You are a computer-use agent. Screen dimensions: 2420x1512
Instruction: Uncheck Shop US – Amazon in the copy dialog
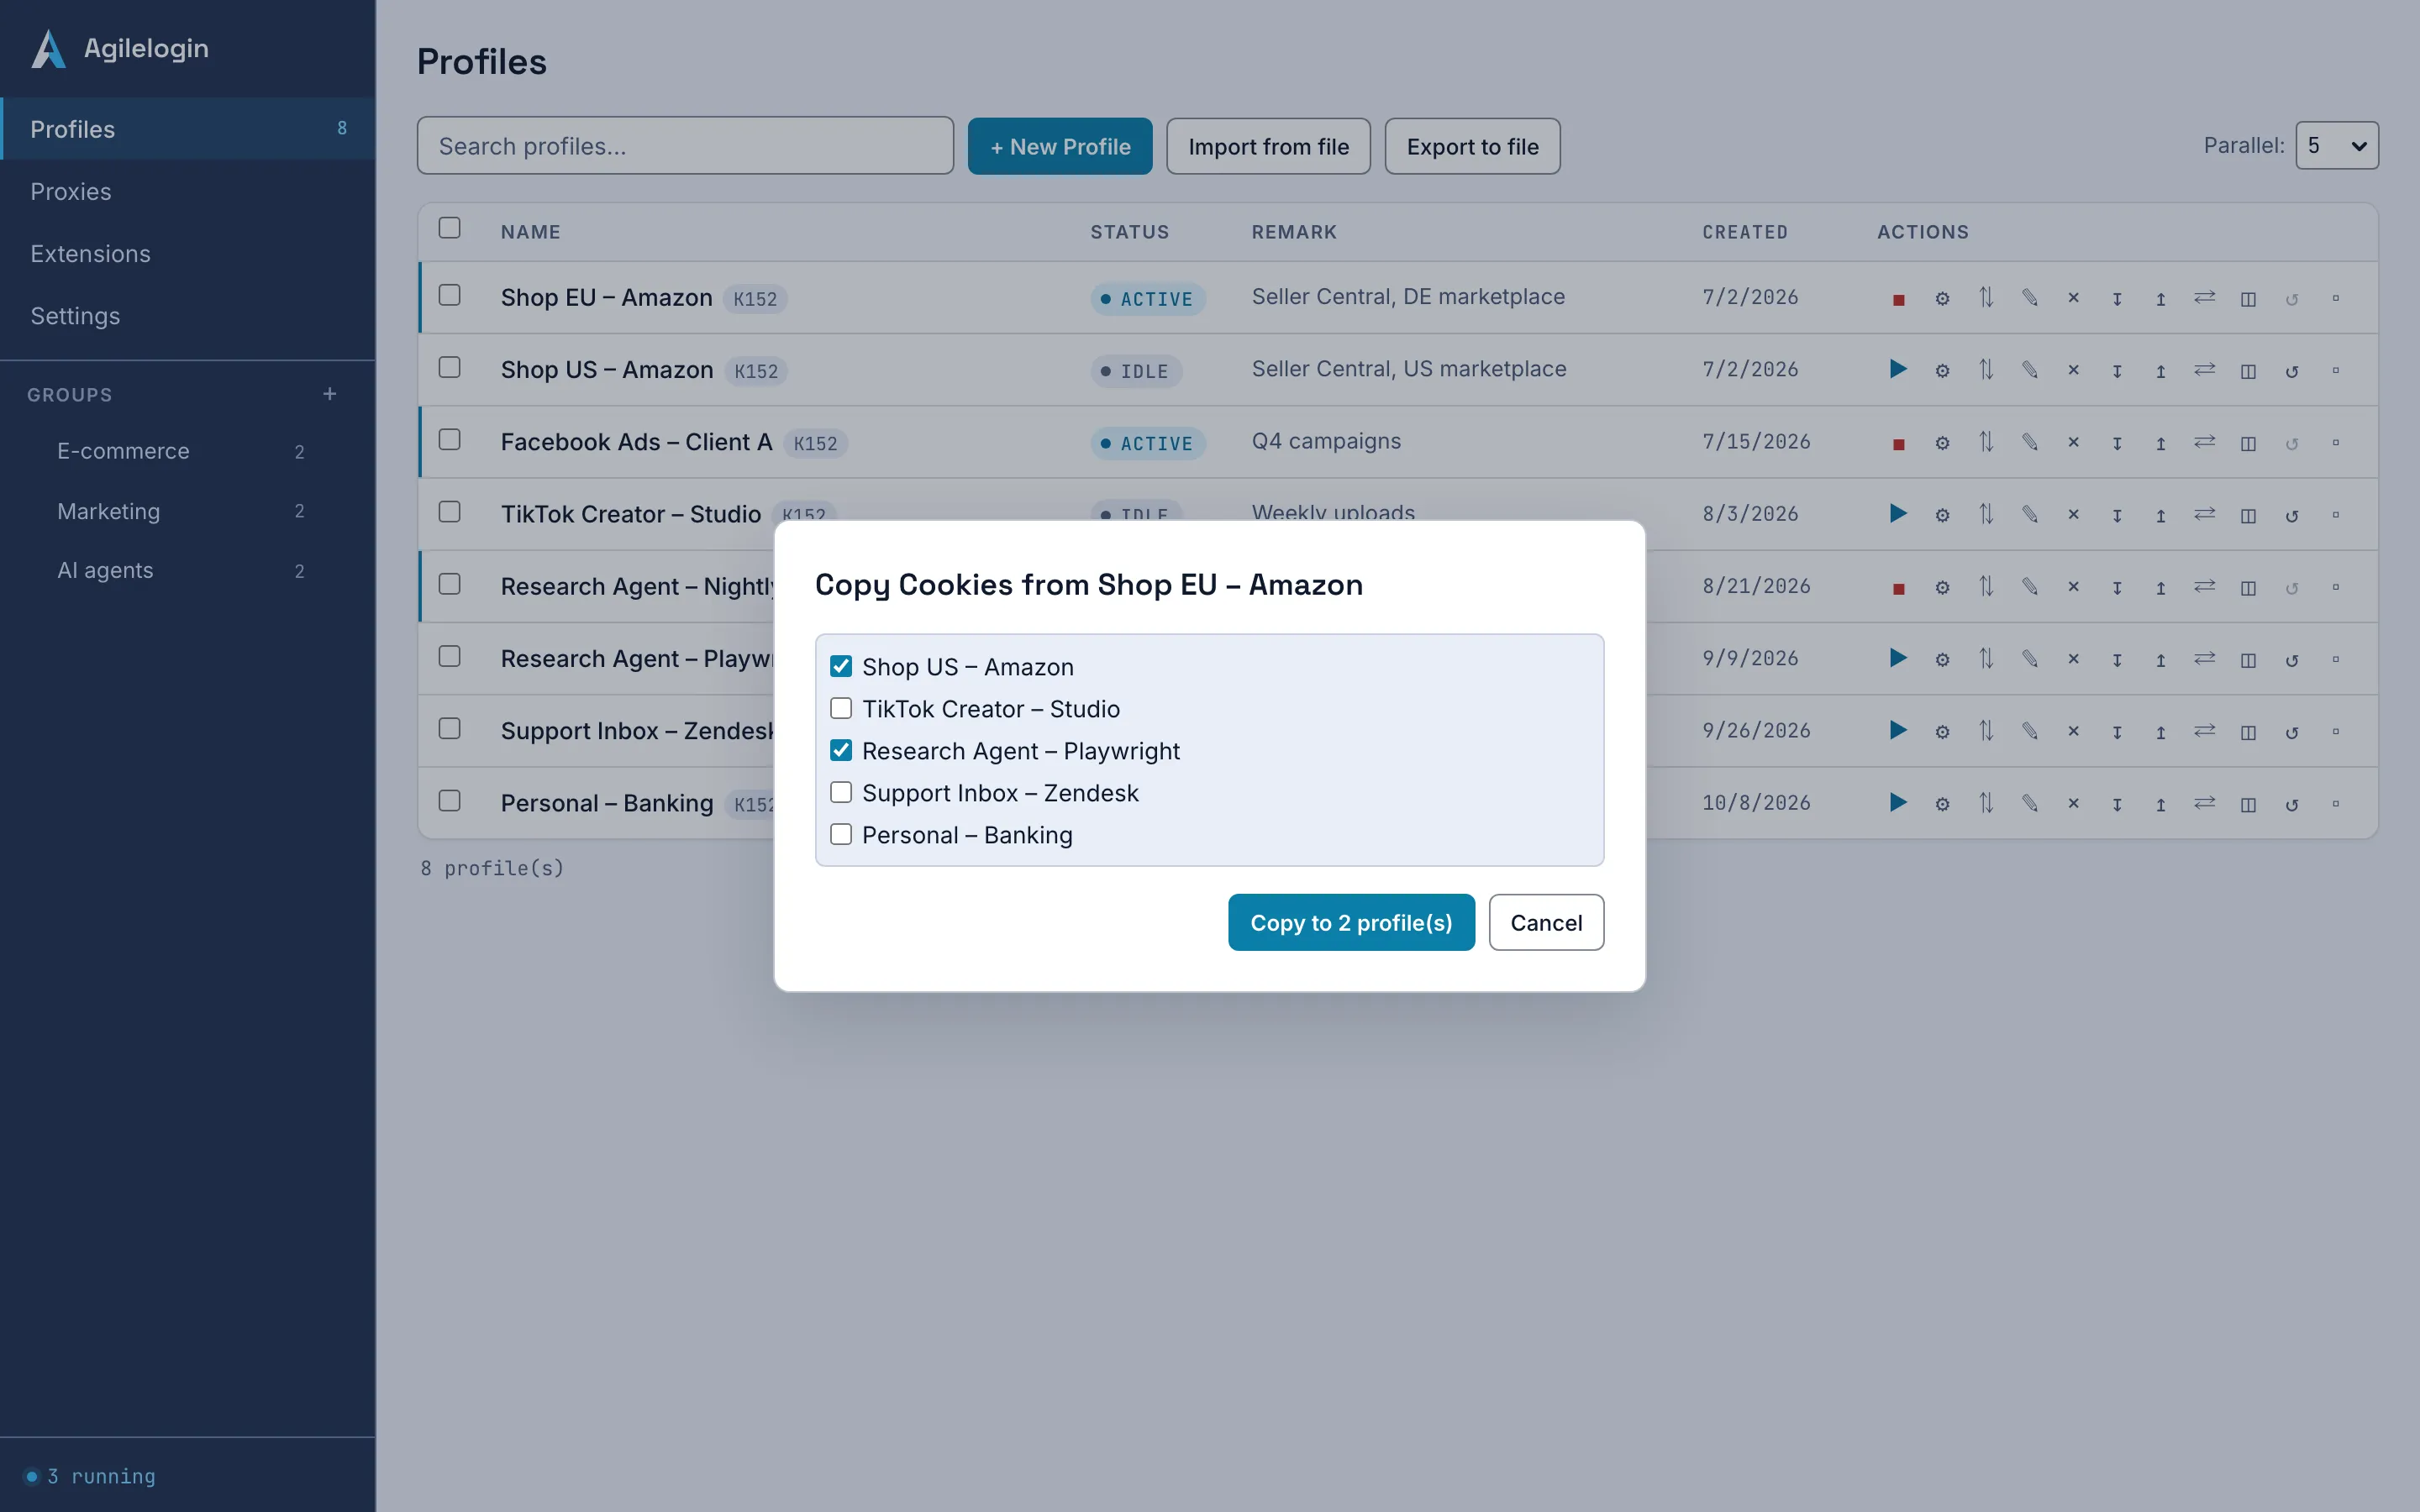click(x=841, y=666)
